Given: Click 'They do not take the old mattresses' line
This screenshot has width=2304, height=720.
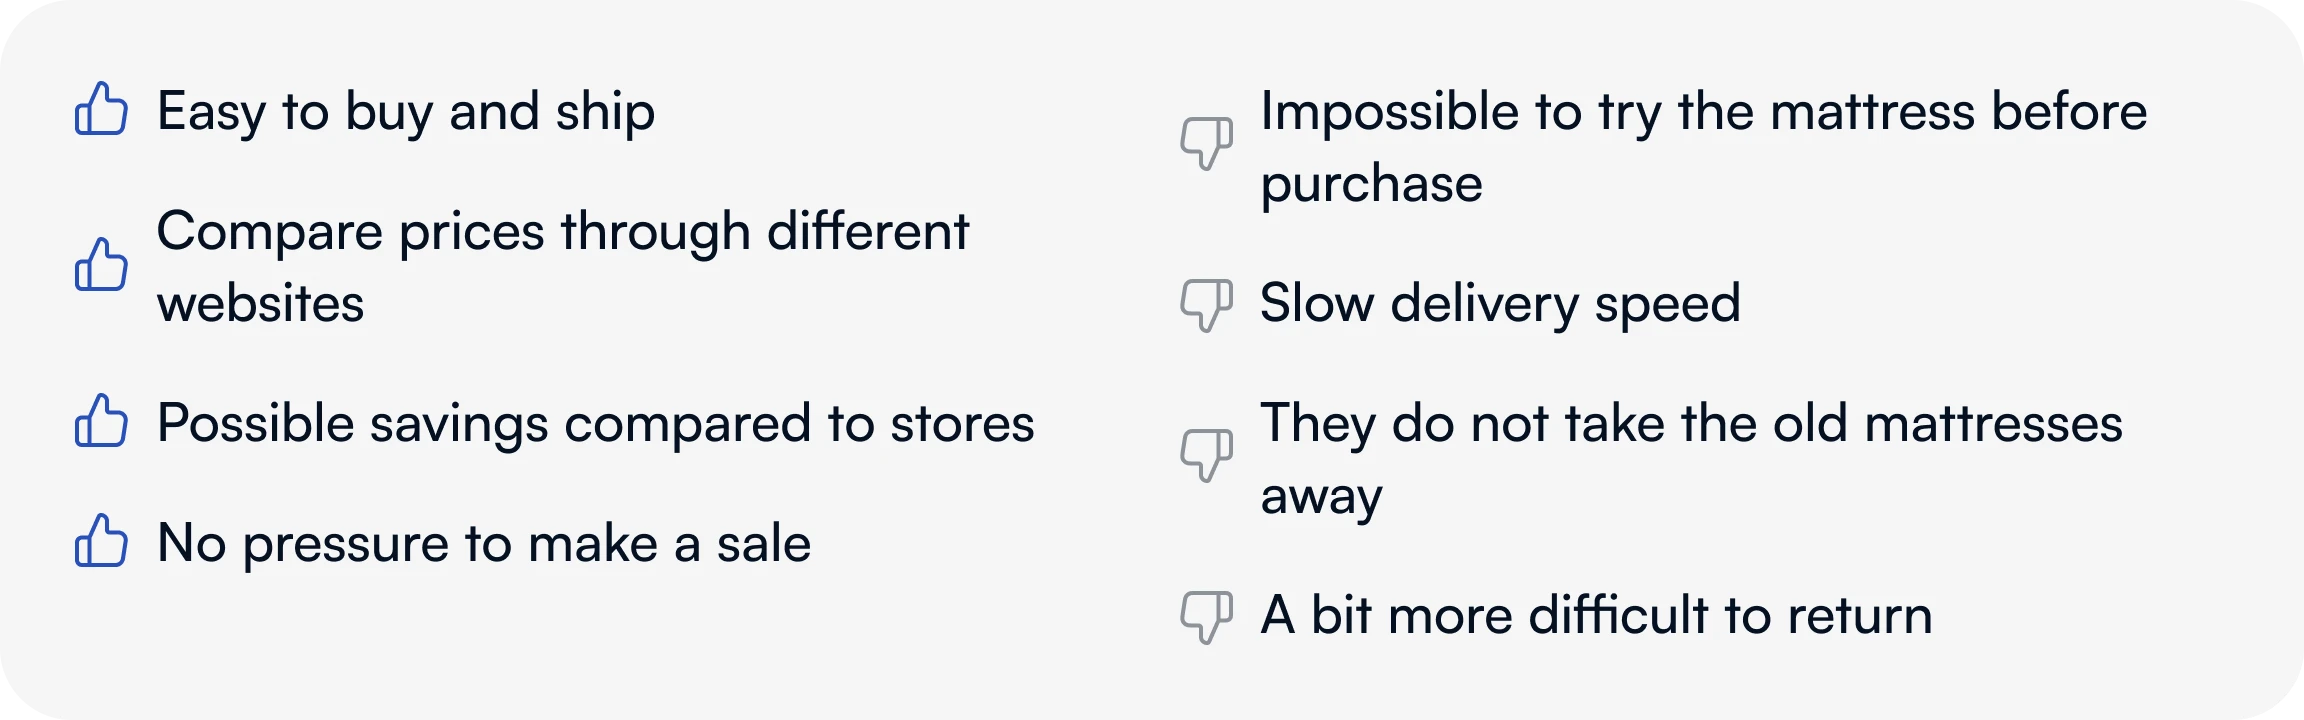Looking at the screenshot, I should [x=1691, y=423].
